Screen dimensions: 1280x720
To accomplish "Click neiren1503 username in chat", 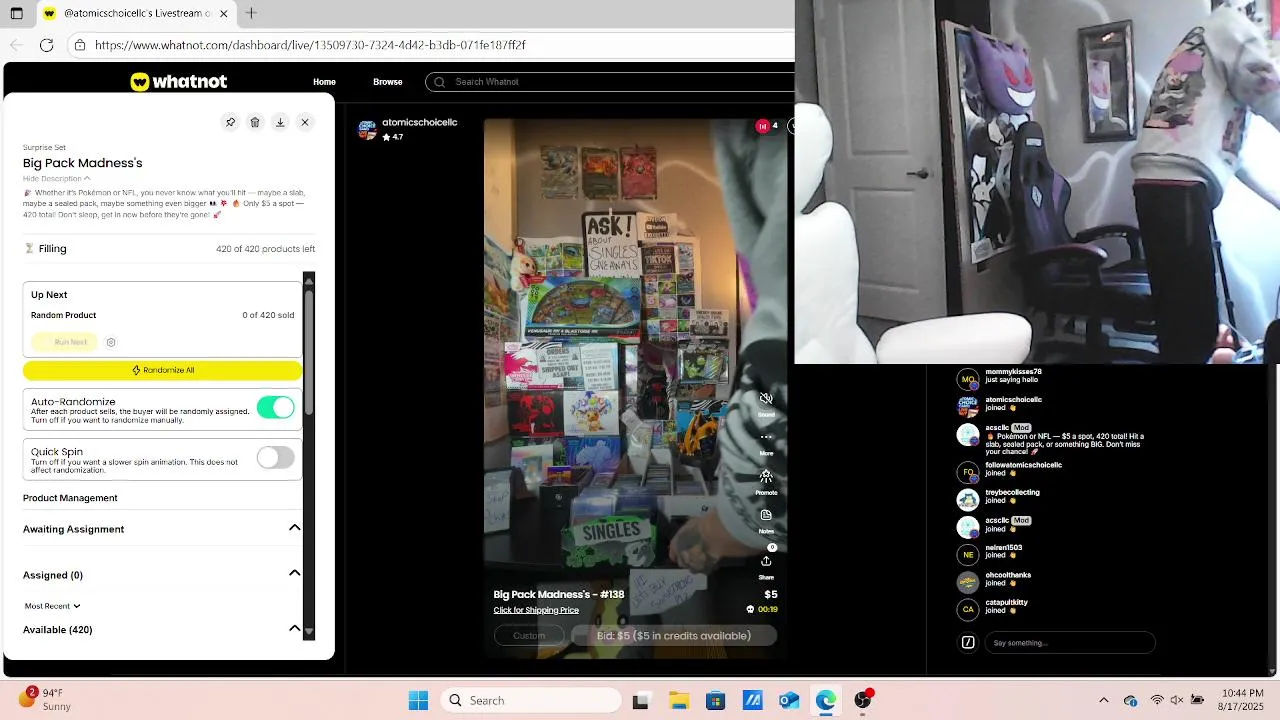I will 1004,548.
